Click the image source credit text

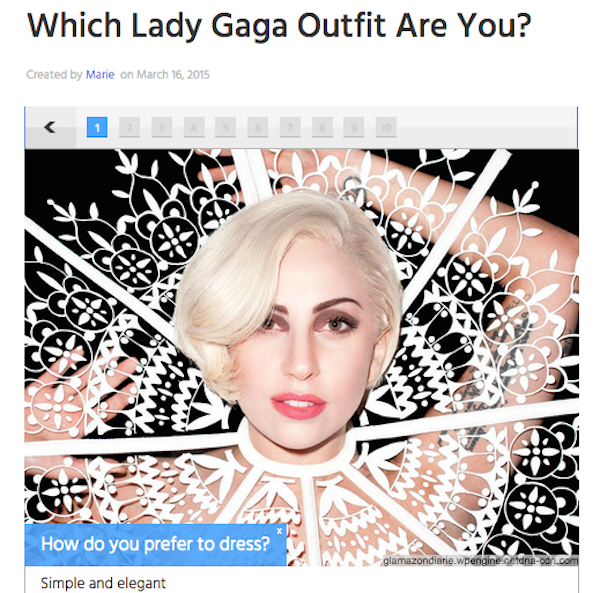pyautogui.click(x=481, y=561)
